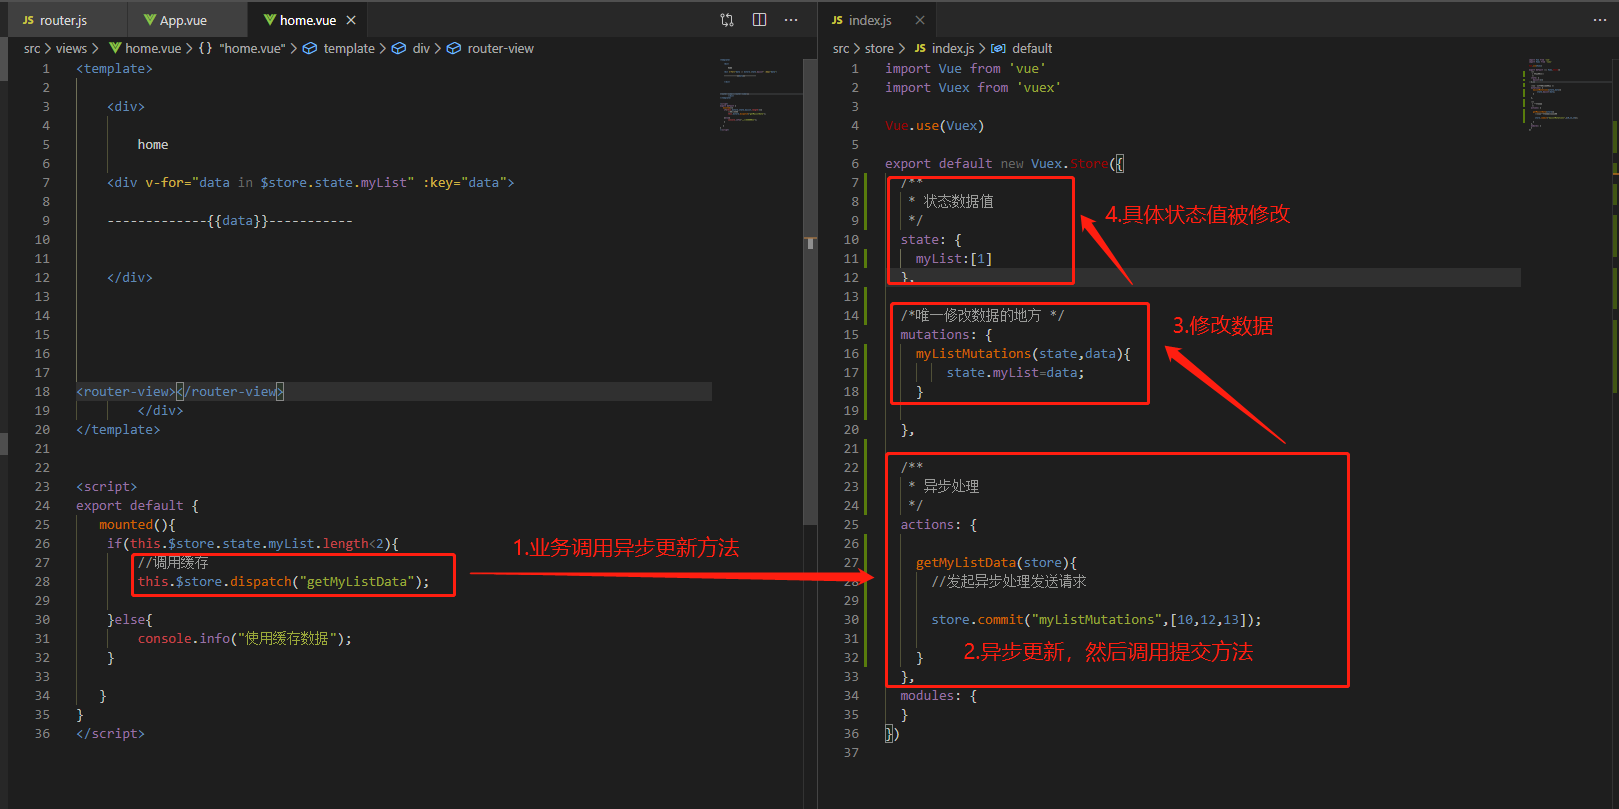Click the "//调用缓存" comment
The height and width of the screenshot is (809, 1619).
(x=173, y=563)
